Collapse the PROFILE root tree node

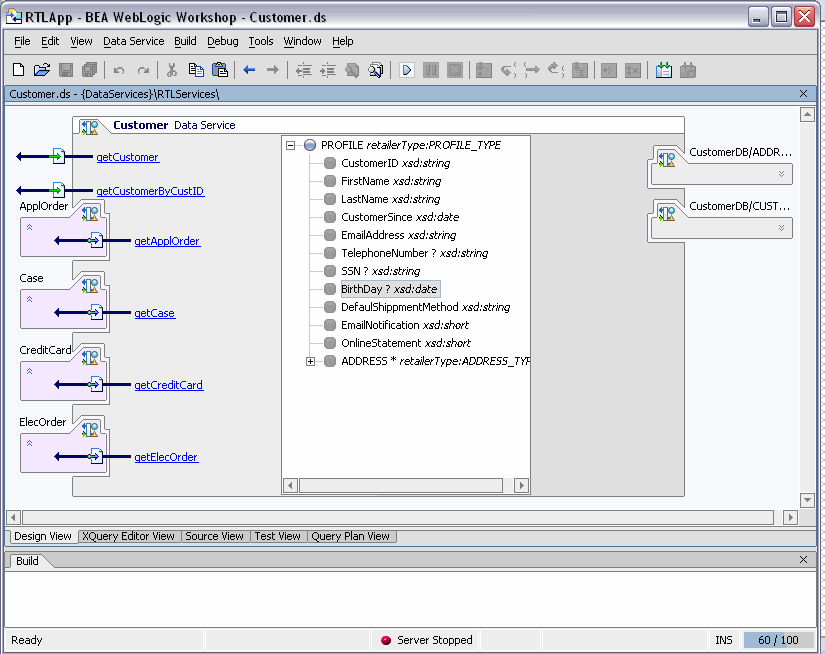[x=291, y=145]
